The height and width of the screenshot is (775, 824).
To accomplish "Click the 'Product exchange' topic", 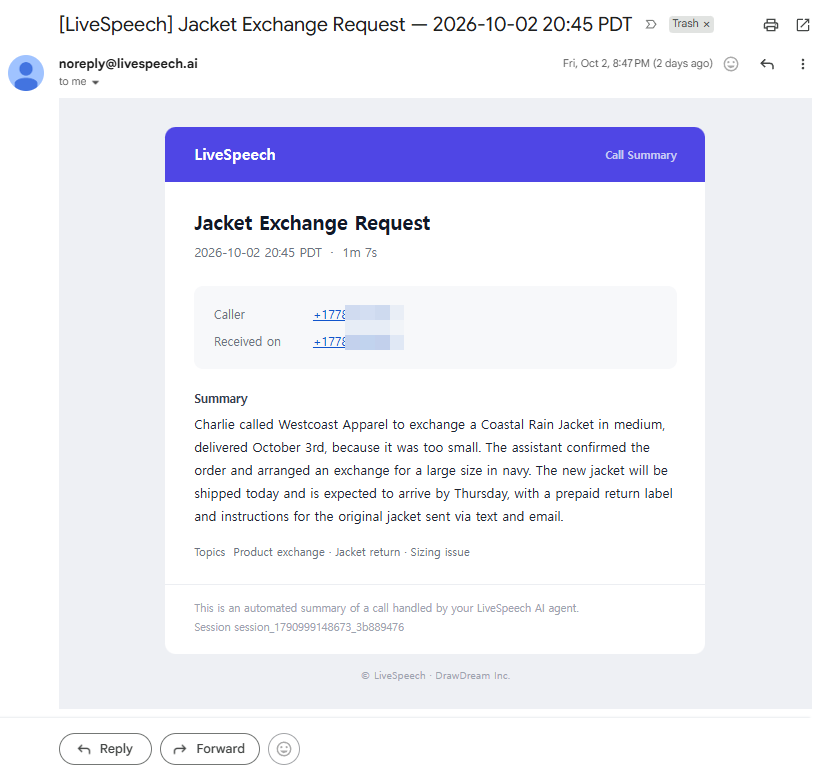I will [279, 552].
